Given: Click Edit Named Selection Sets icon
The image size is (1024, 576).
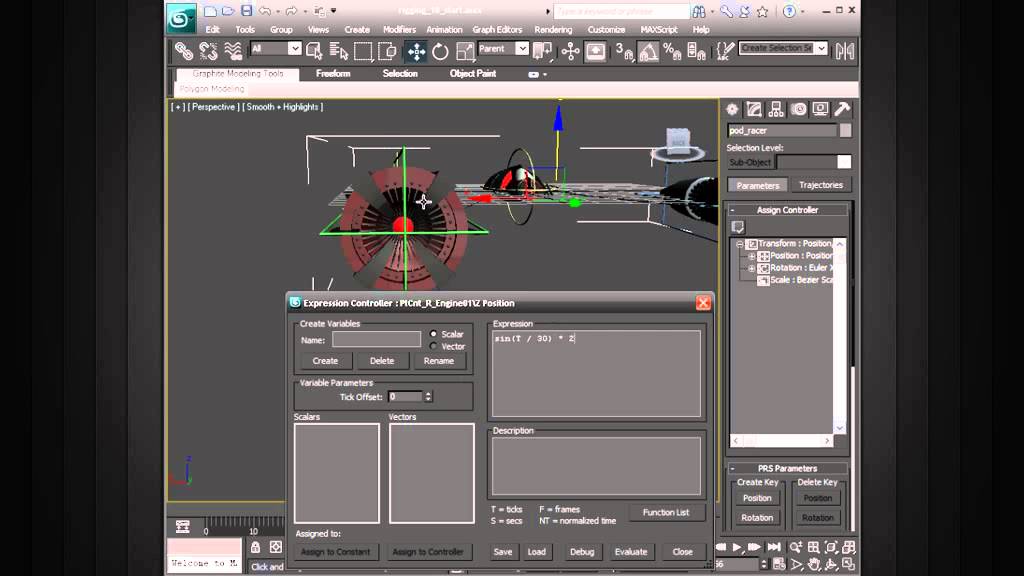Looking at the screenshot, I should (x=724, y=50).
